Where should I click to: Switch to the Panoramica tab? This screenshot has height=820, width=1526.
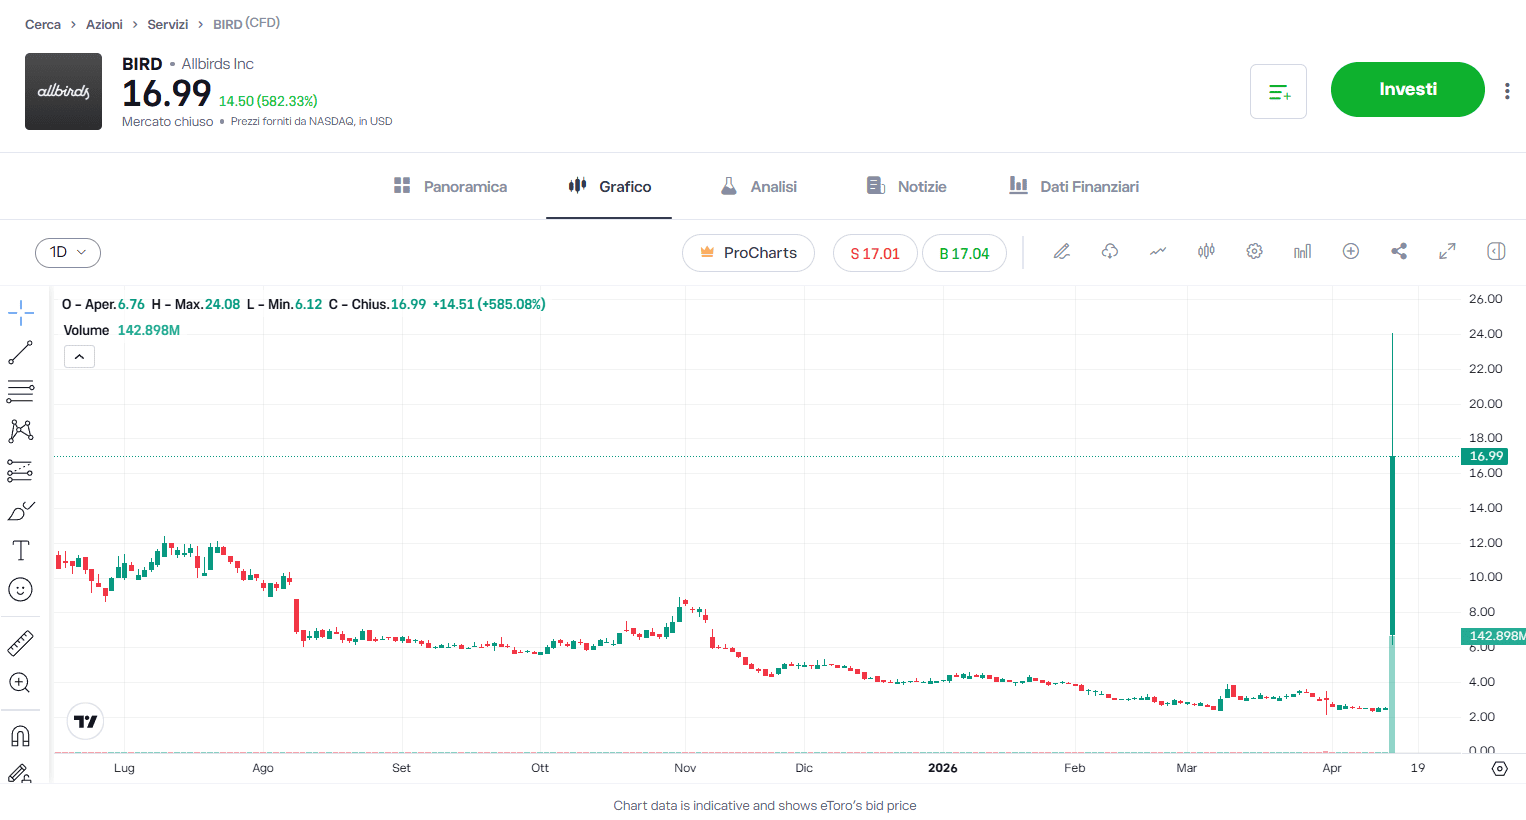(x=450, y=187)
